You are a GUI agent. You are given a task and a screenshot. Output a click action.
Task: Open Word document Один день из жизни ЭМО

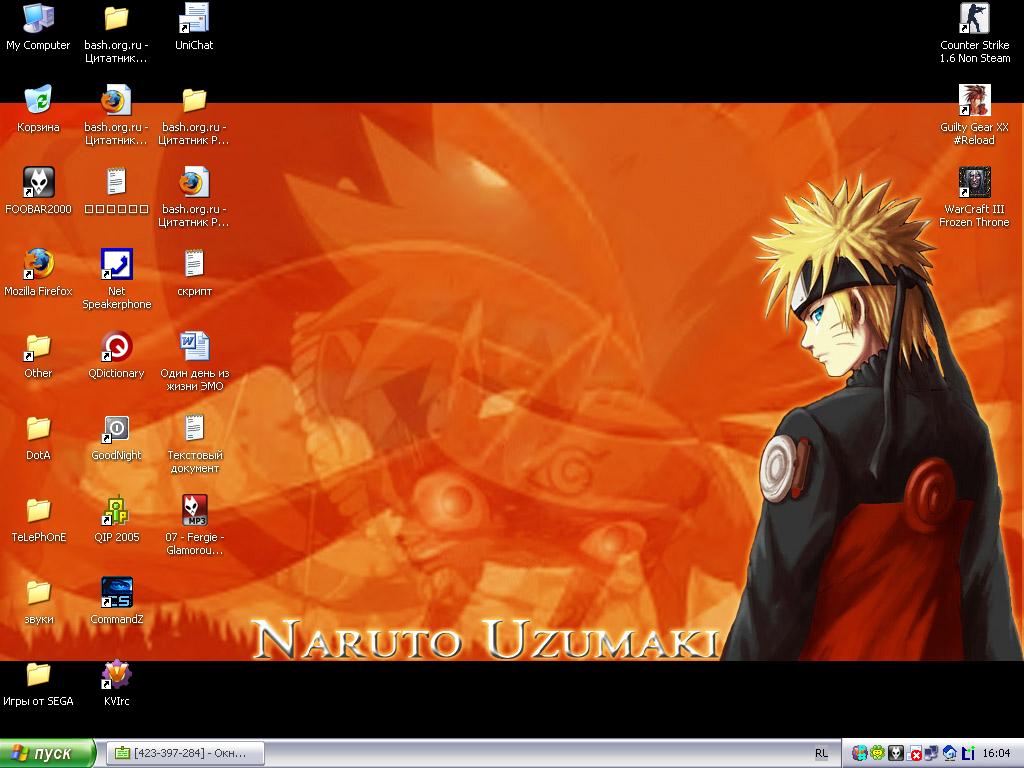coord(194,361)
